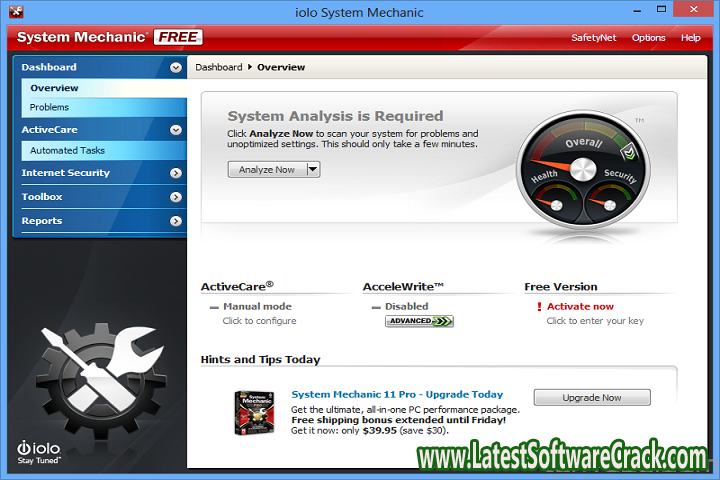This screenshot has width=720, height=480.
Task: Click the green ADVANCED arrow badge
Action: click(x=419, y=321)
